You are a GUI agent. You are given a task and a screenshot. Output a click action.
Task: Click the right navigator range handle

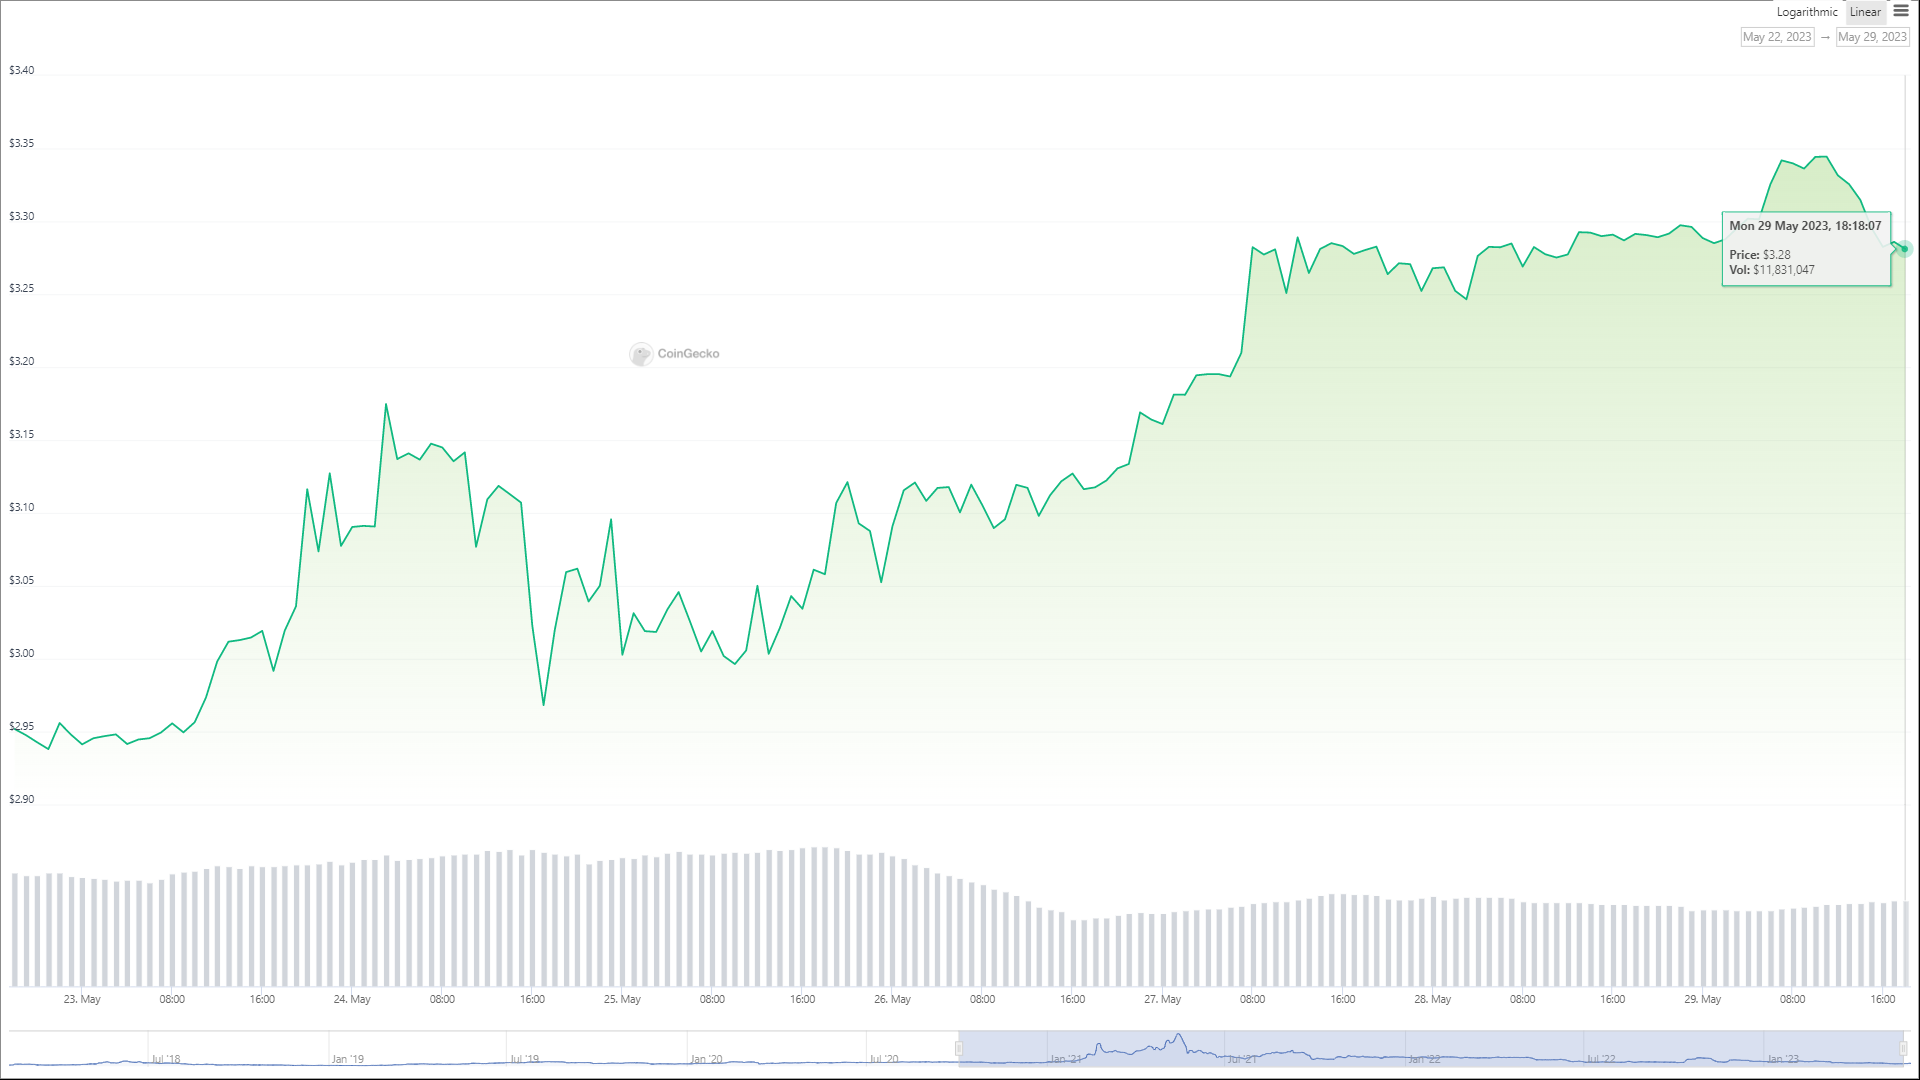pos(1904,1048)
